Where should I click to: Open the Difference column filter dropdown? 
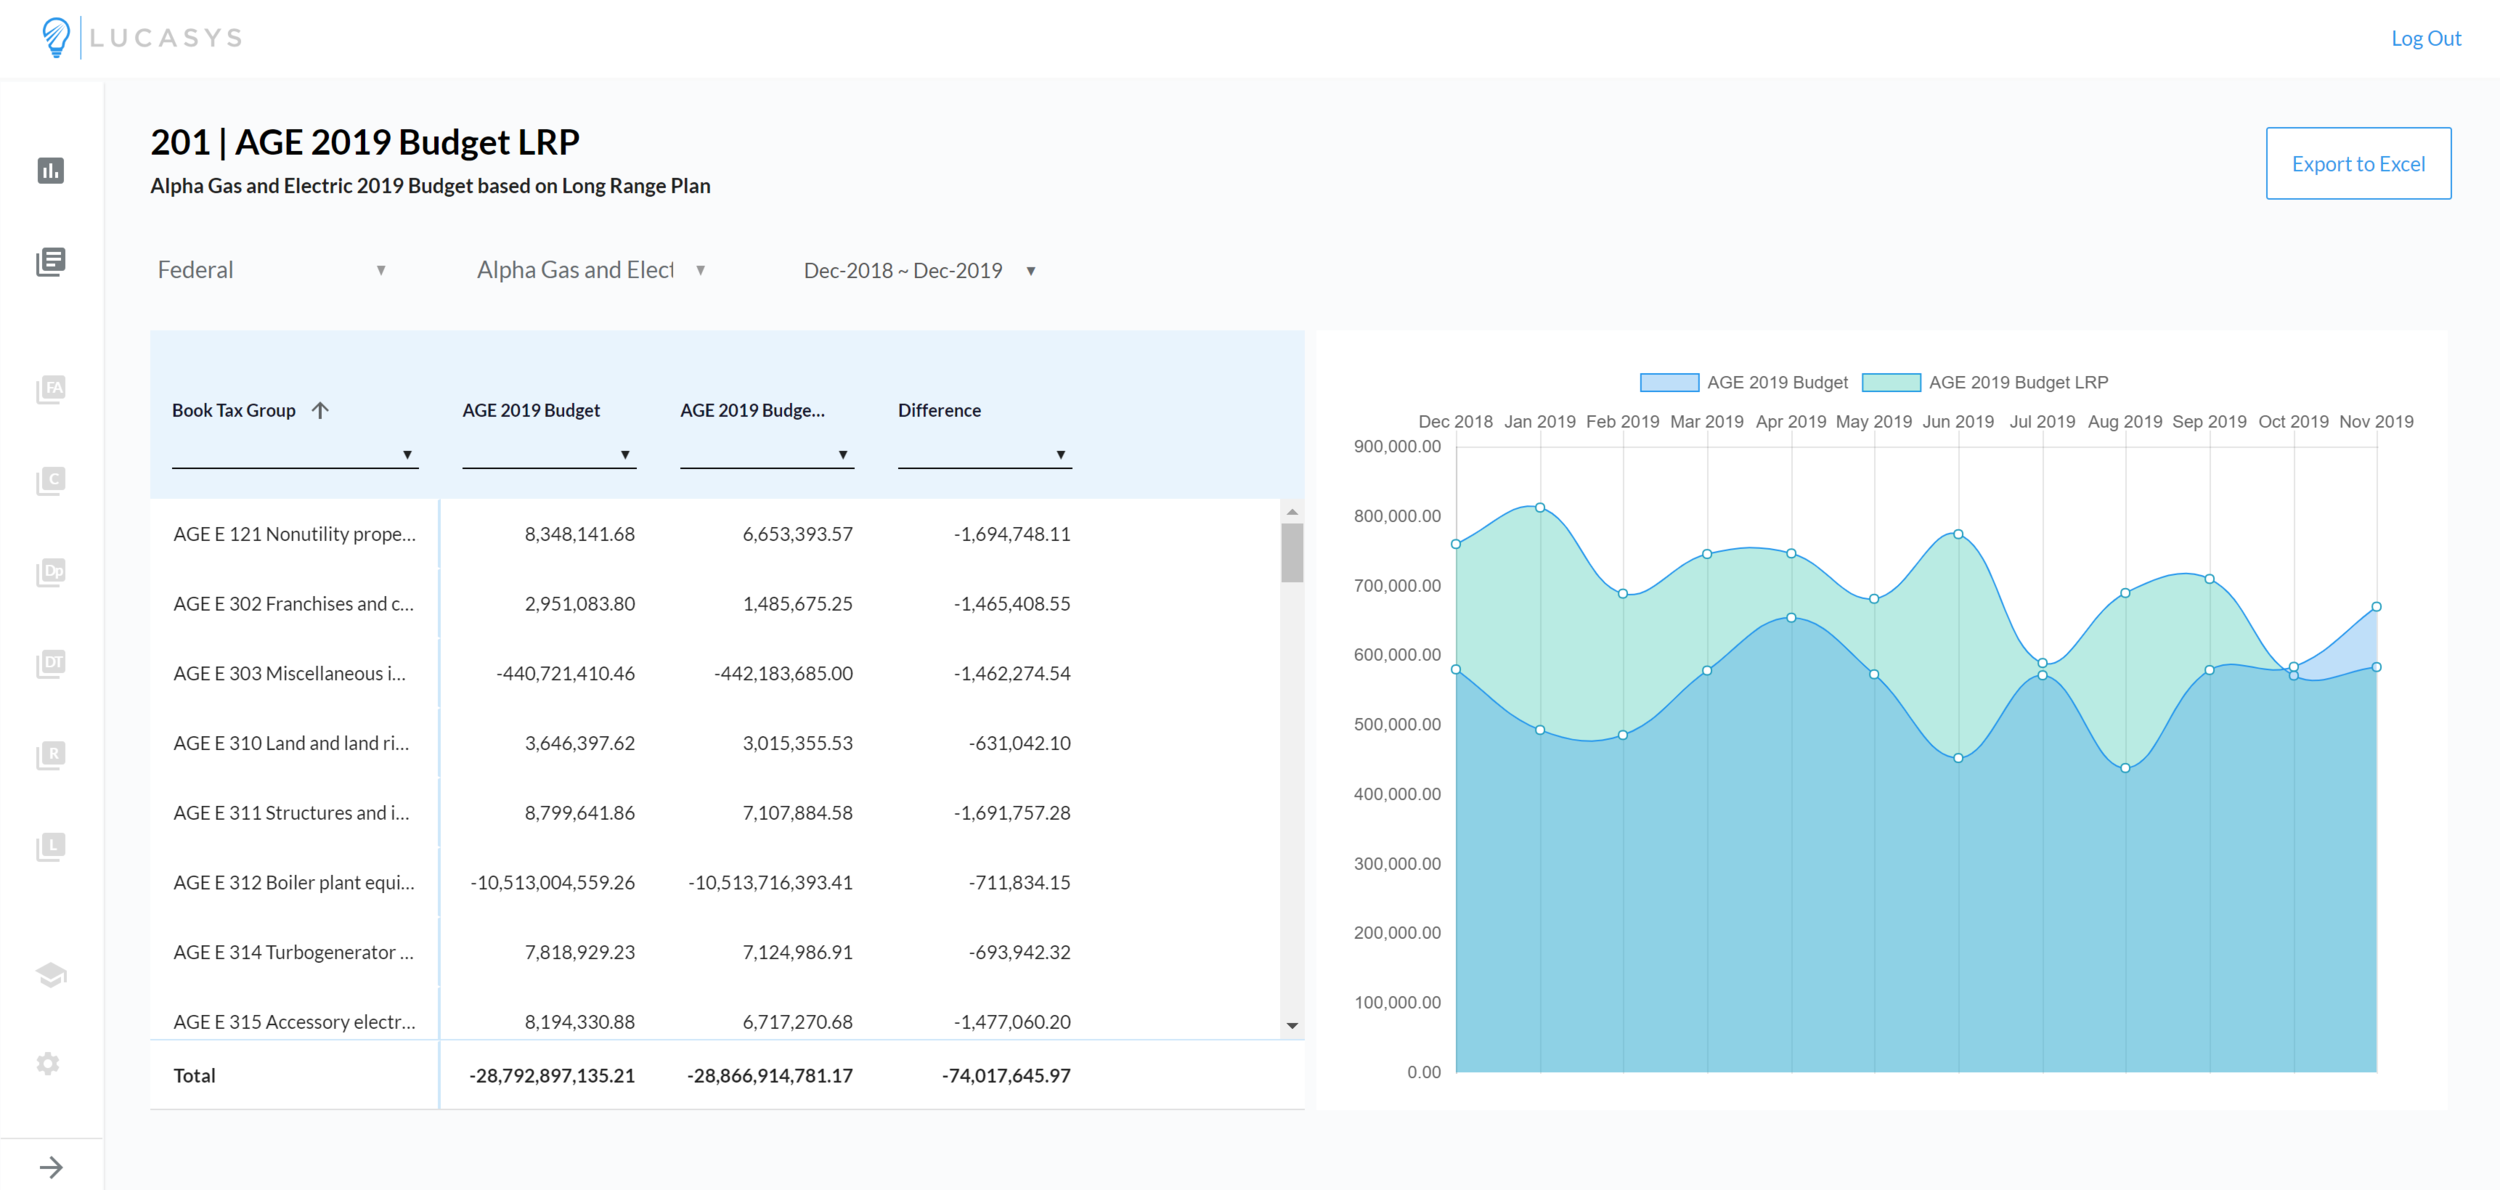(1060, 455)
